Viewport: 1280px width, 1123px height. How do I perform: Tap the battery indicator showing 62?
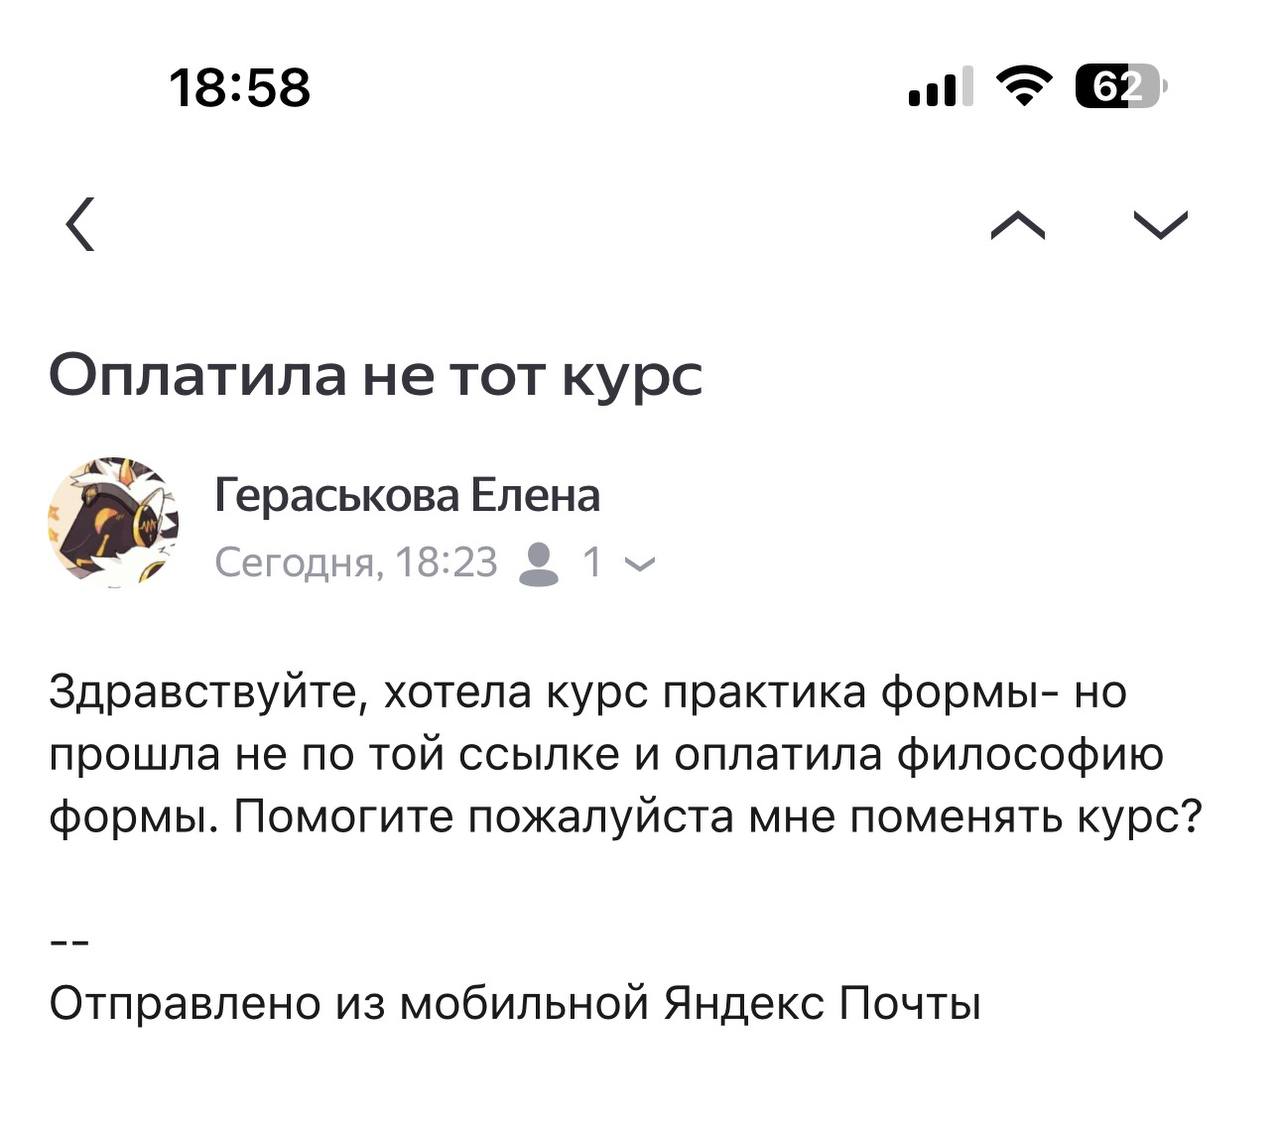[x=1119, y=87]
